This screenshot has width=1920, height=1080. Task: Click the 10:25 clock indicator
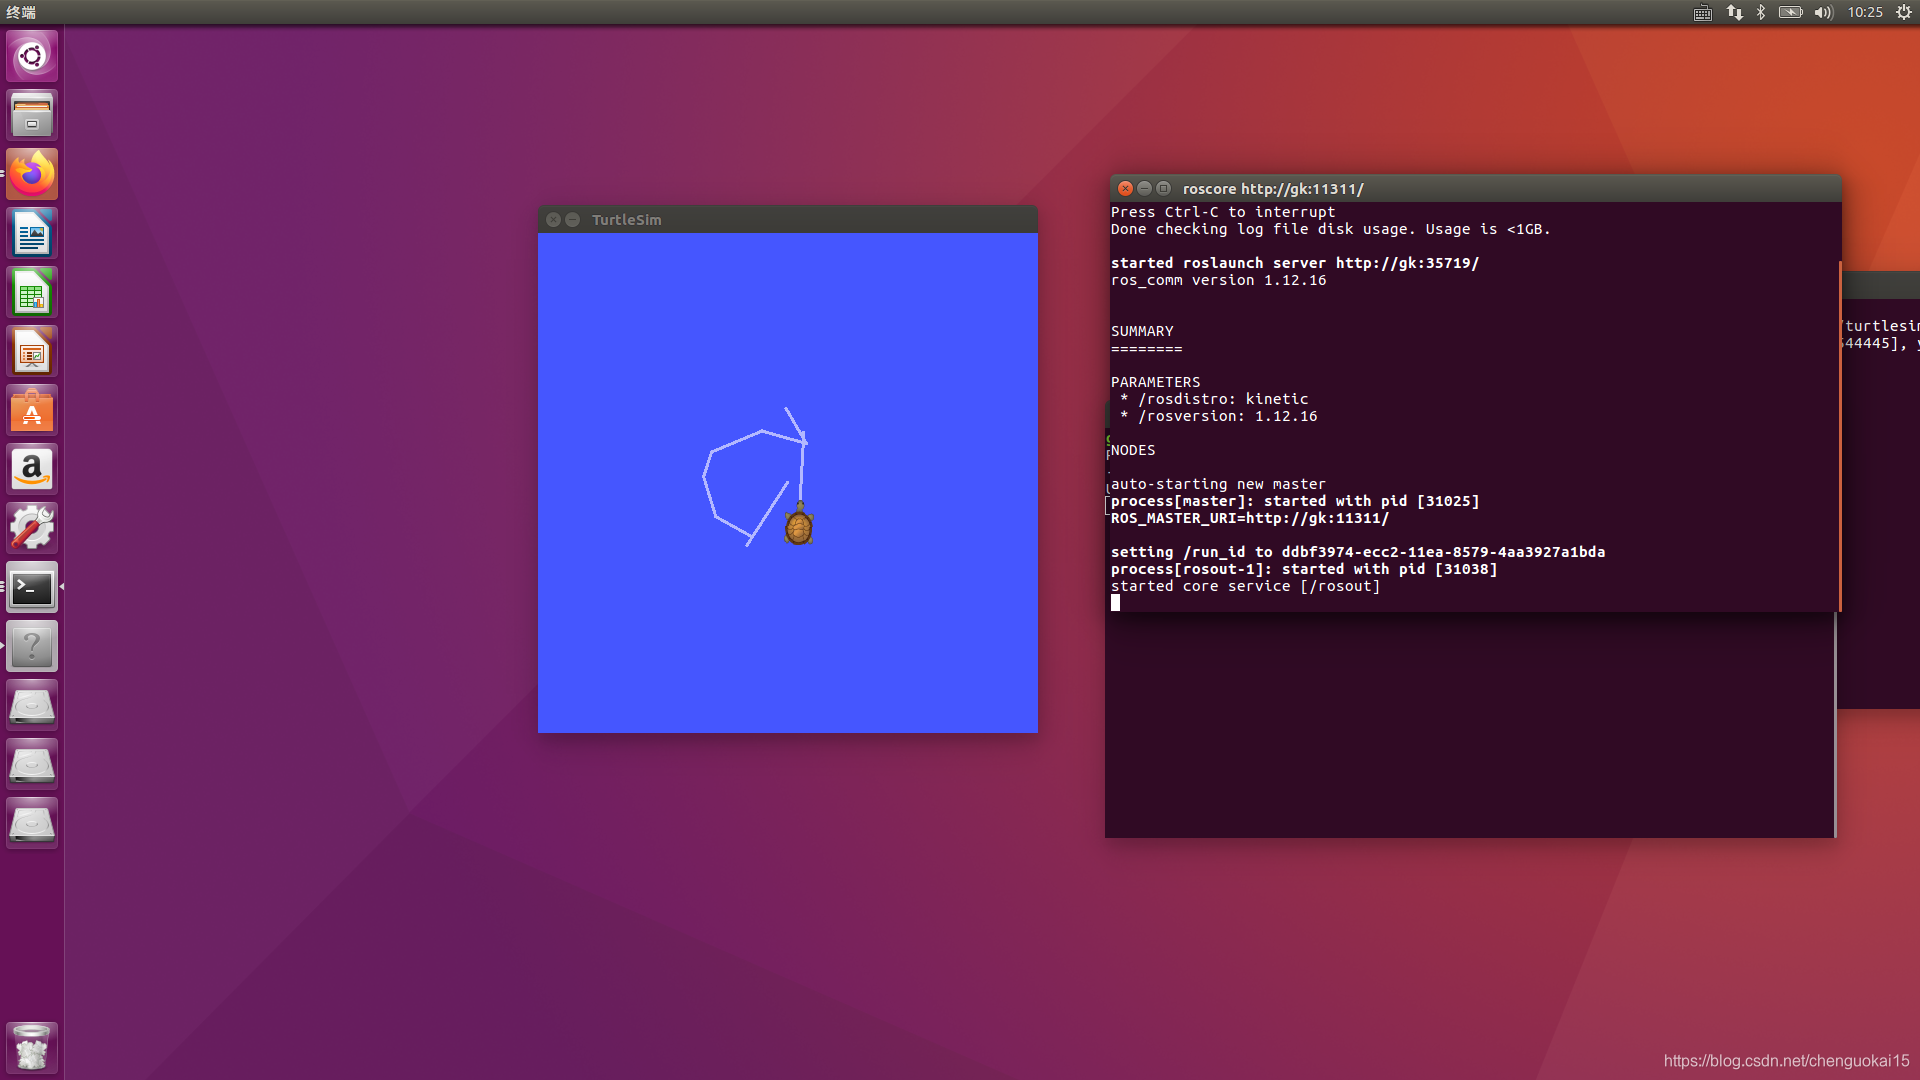coord(1864,12)
